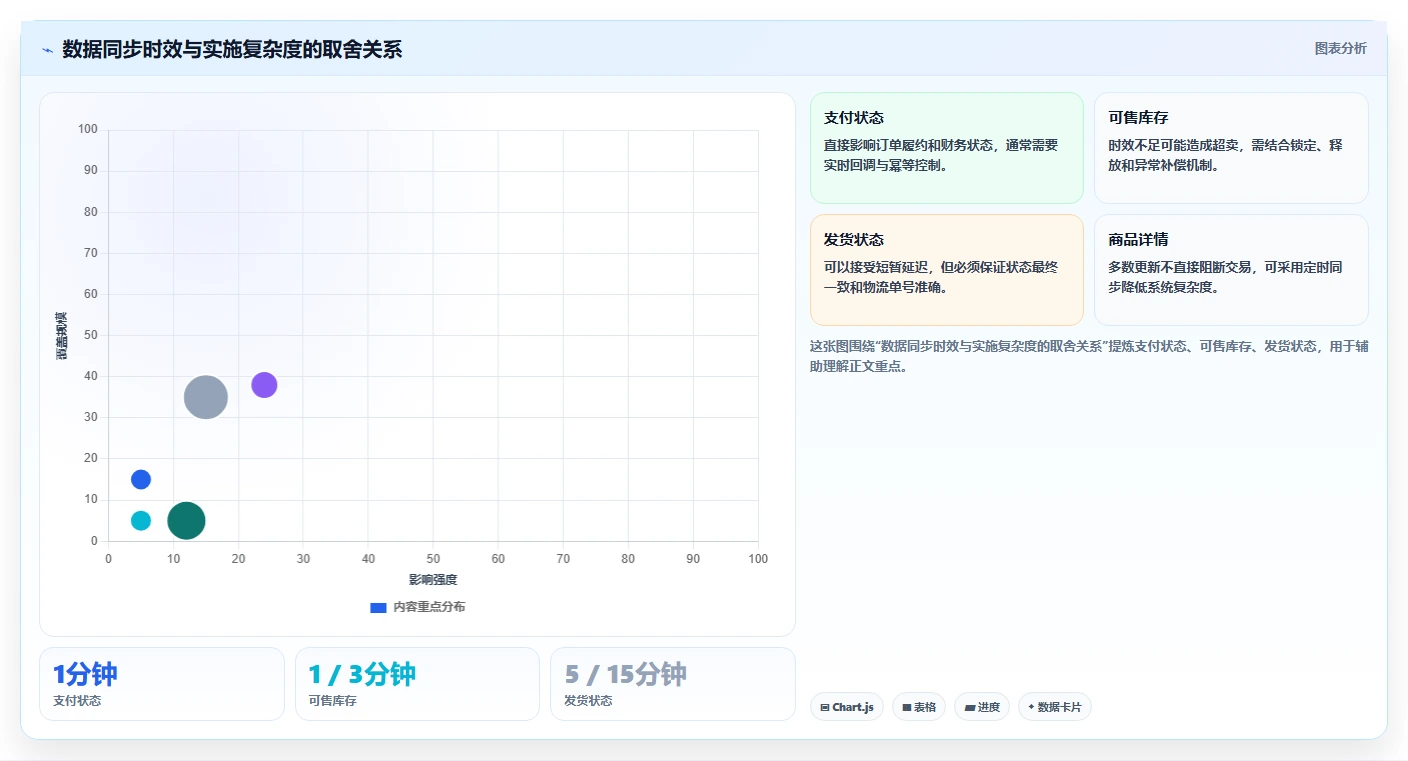Click the icon inside the Chart.js tag
Image resolution: width=1408 pixels, height=761 pixels.
(825, 707)
